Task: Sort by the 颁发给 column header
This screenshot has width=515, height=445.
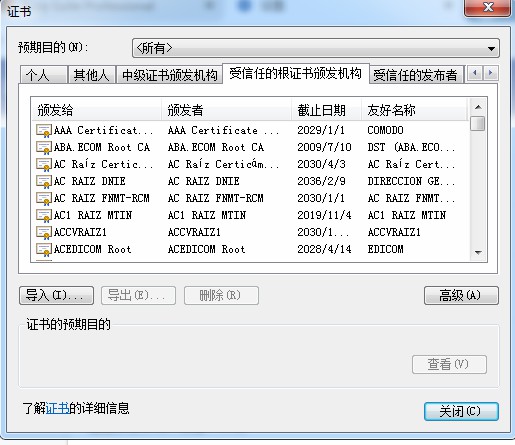Action: [x=96, y=110]
